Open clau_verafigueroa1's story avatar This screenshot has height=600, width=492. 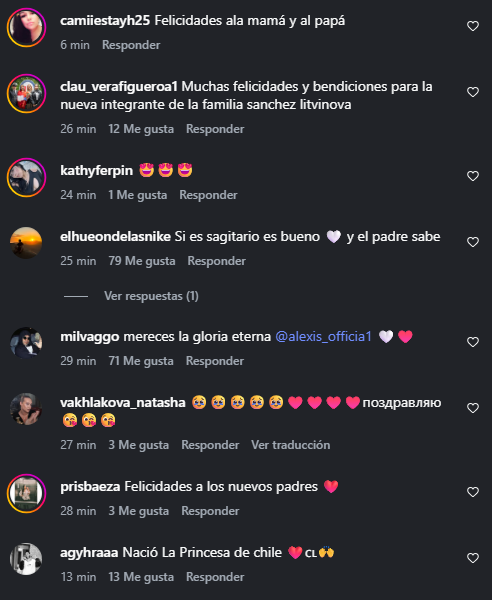coord(26,94)
